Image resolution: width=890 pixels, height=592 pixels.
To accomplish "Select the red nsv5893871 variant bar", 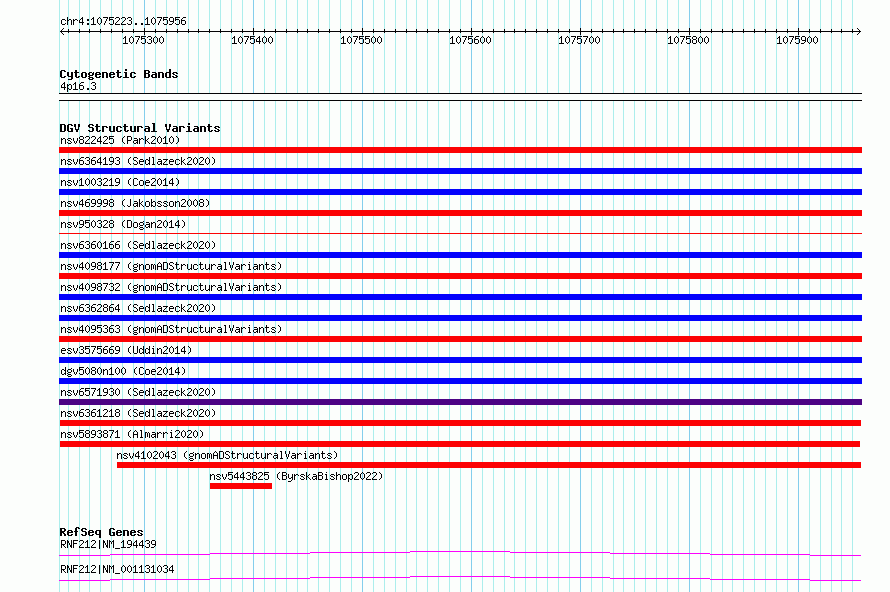I will click(459, 444).
